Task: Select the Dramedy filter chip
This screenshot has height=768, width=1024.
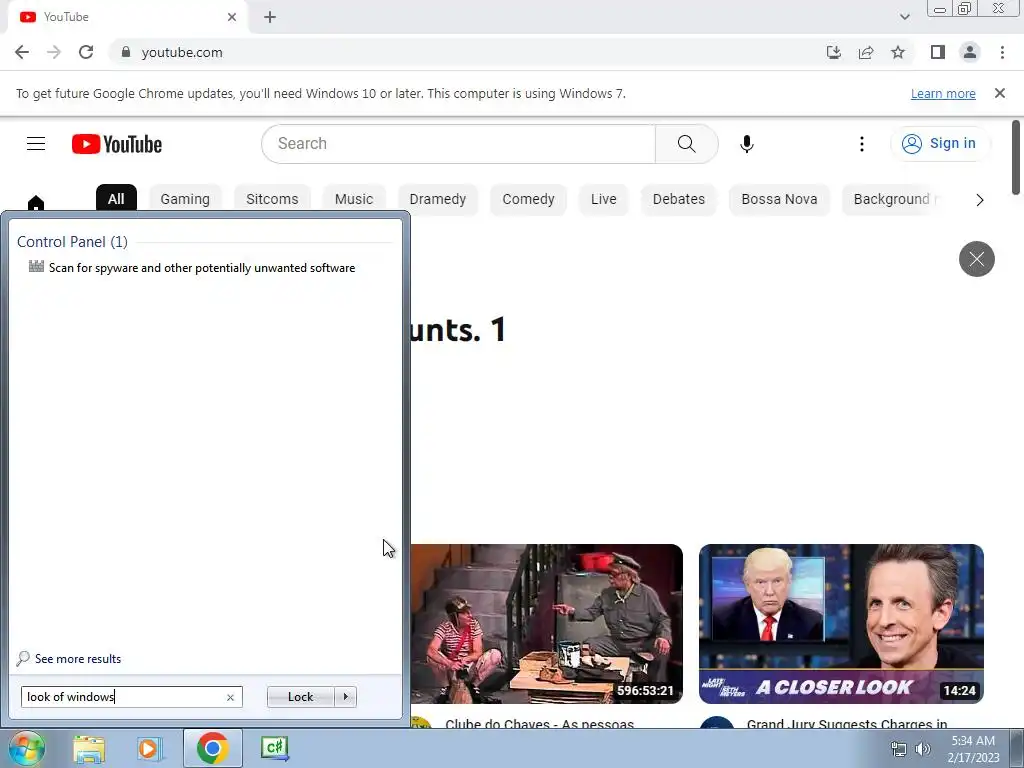Action: [x=438, y=199]
